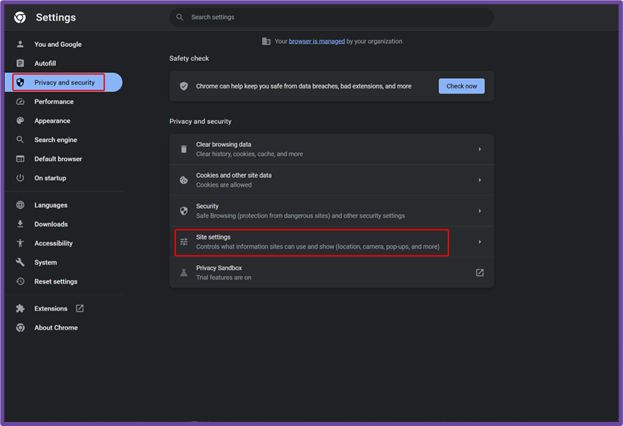Click the cookie icon in Cookies row
Screen dimensions: 623x426
click(184, 180)
